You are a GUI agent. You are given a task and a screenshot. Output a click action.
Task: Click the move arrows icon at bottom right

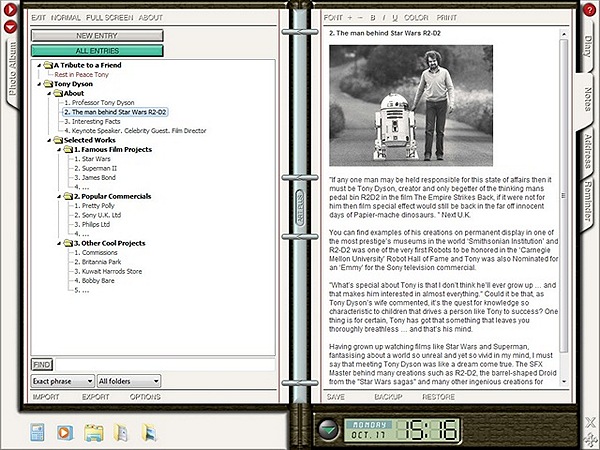click(x=590, y=439)
